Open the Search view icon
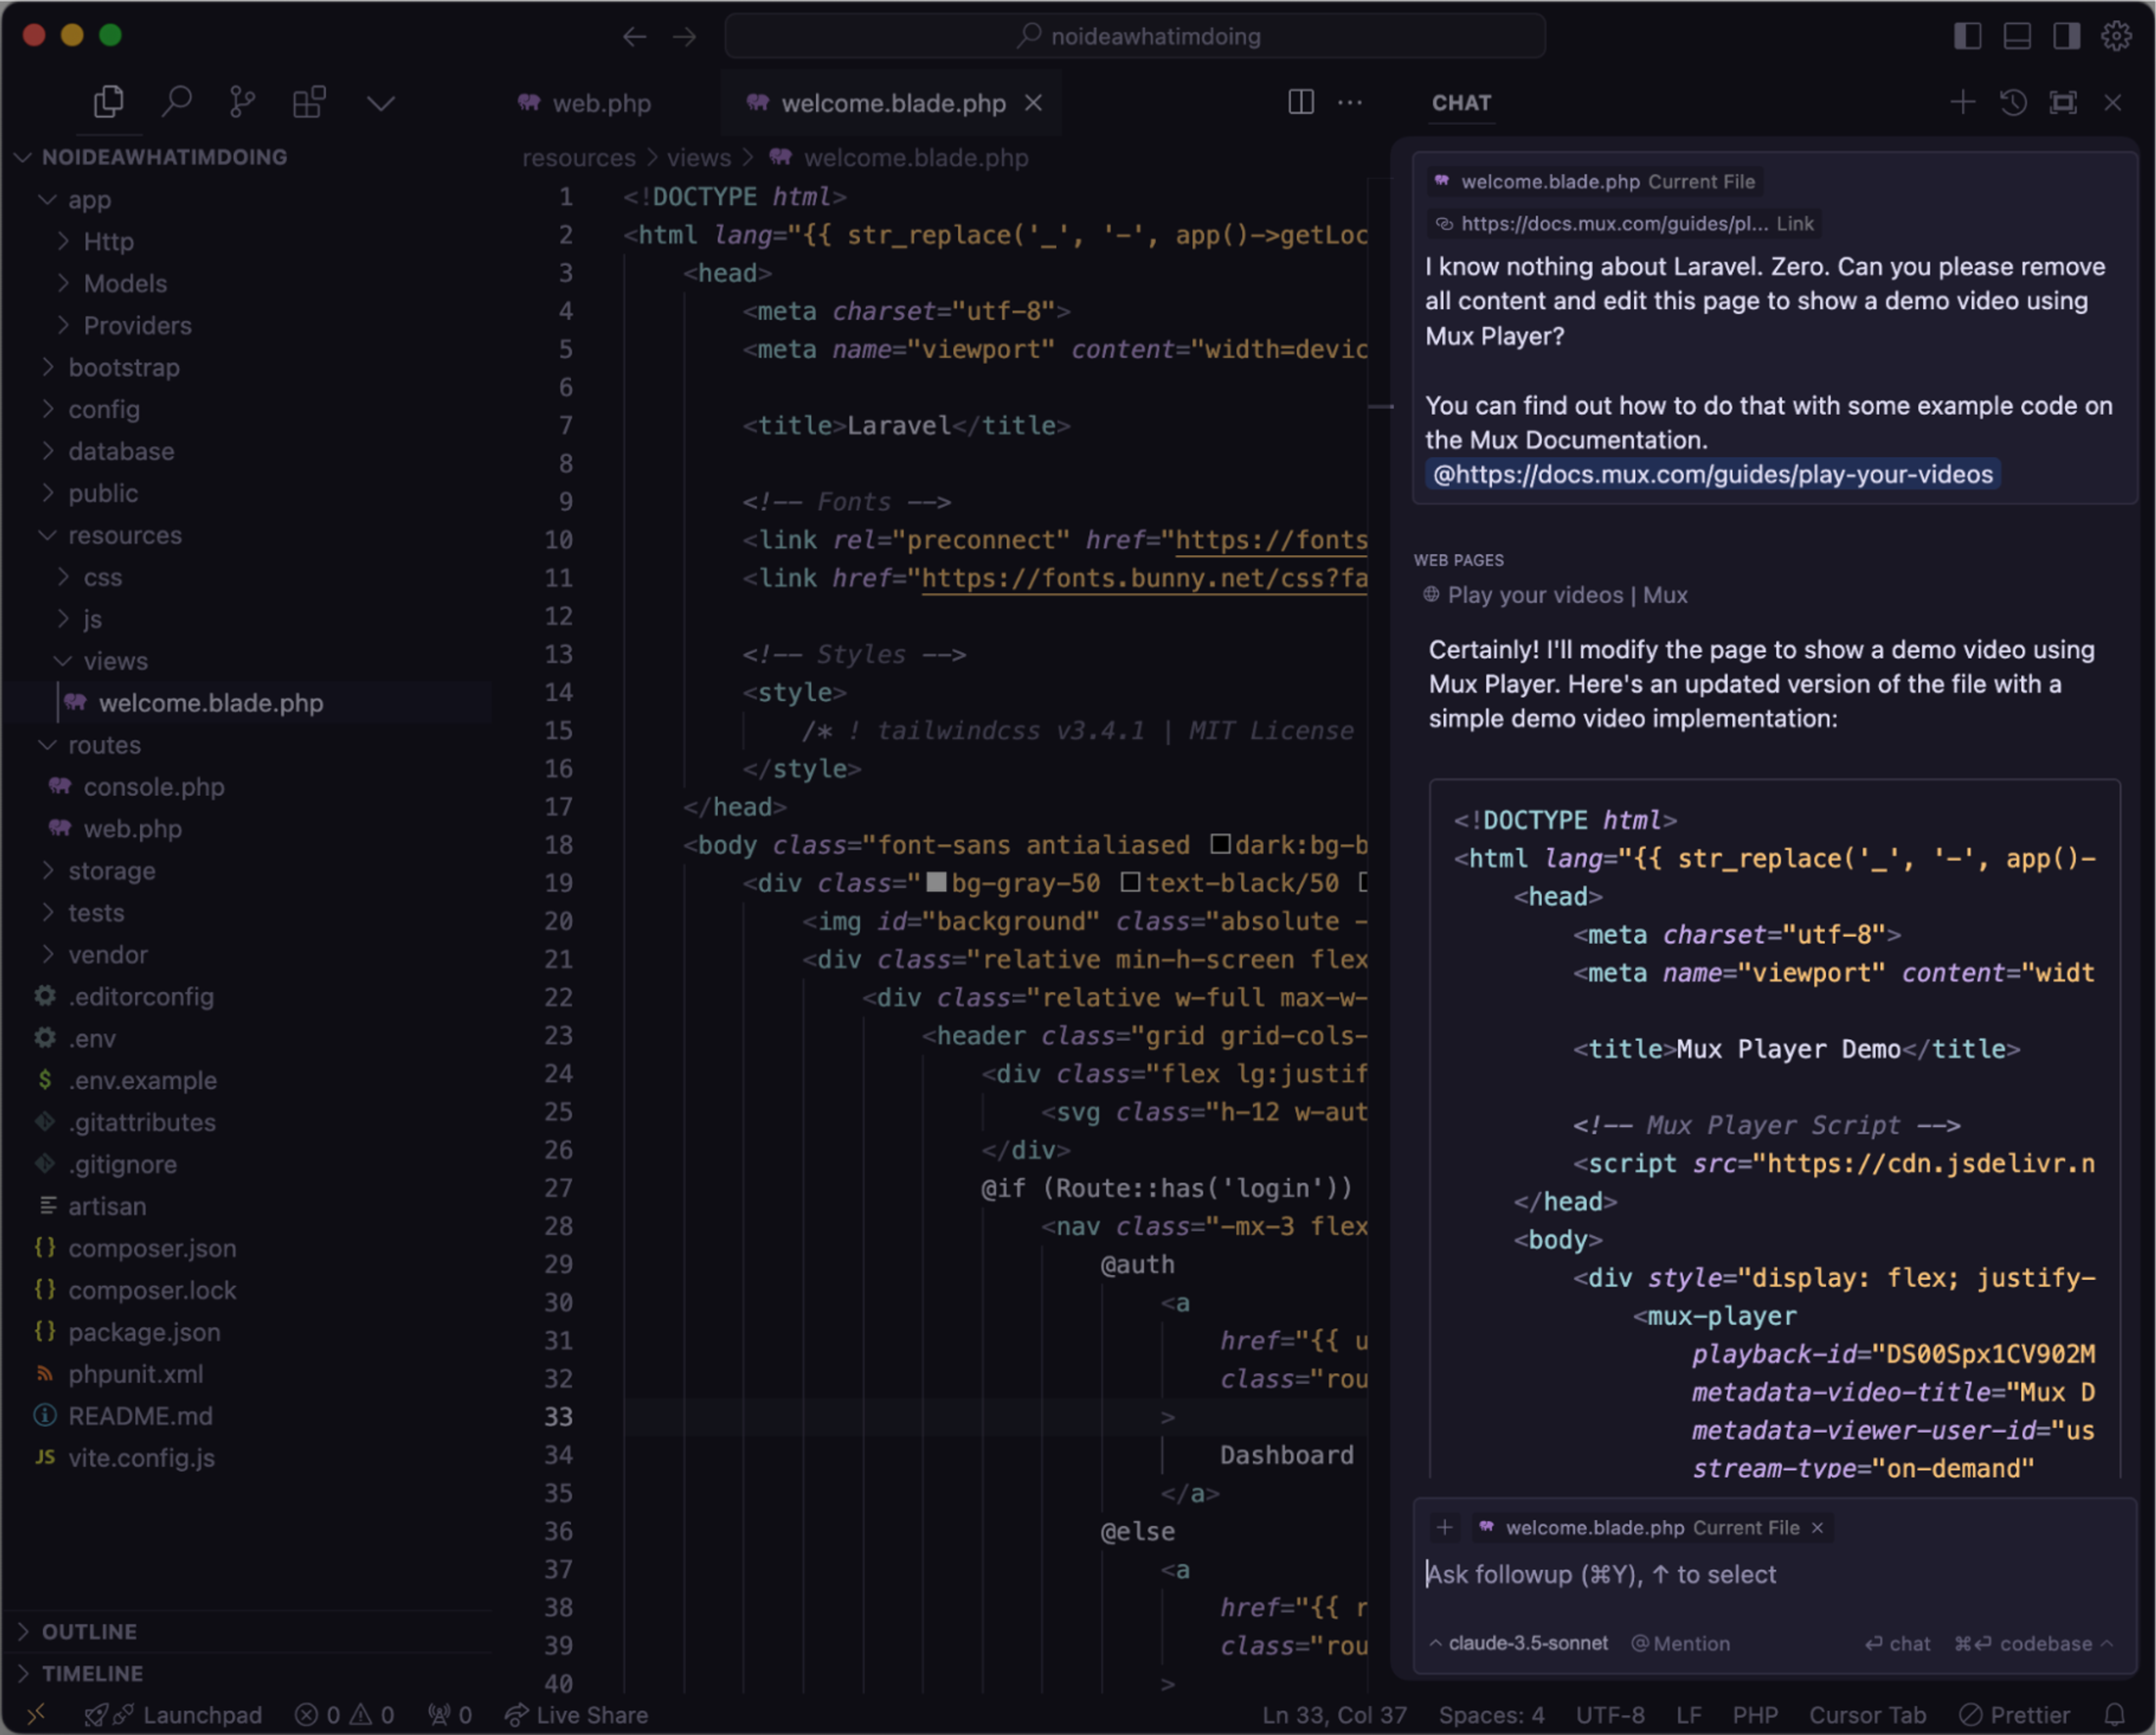The width and height of the screenshot is (2156, 1735). pyautogui.click(x=176, y=102)
